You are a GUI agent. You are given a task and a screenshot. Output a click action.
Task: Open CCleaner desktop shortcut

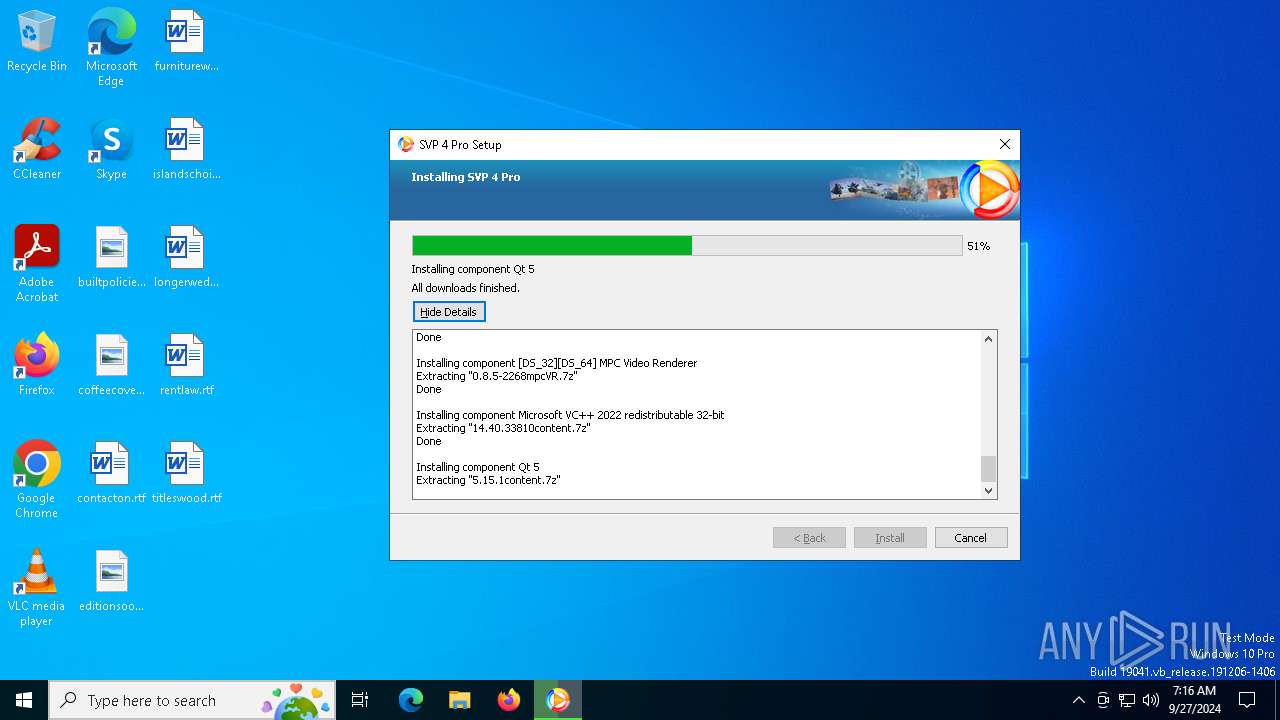click(37, 149)
